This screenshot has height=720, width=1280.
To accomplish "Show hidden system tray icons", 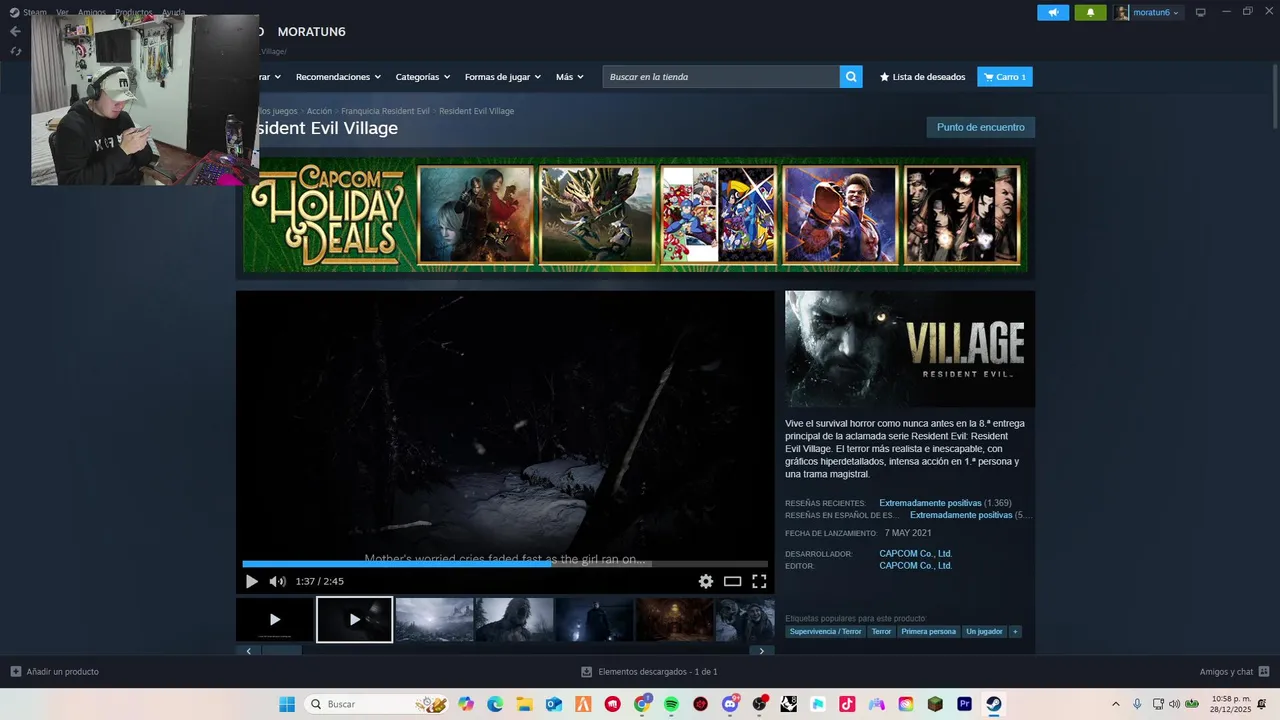I will coord(1116,704).
